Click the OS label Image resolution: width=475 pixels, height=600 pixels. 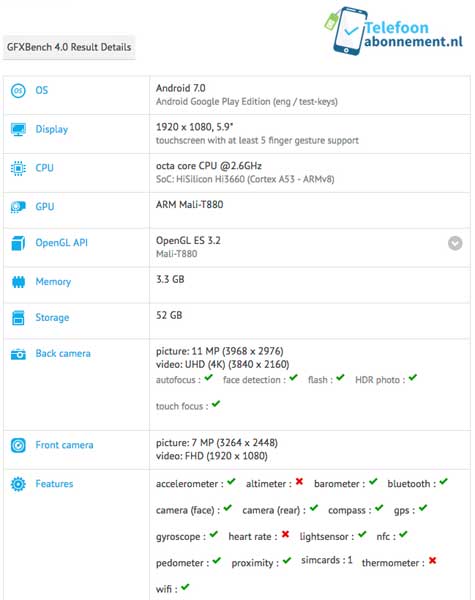coord(42,91)
